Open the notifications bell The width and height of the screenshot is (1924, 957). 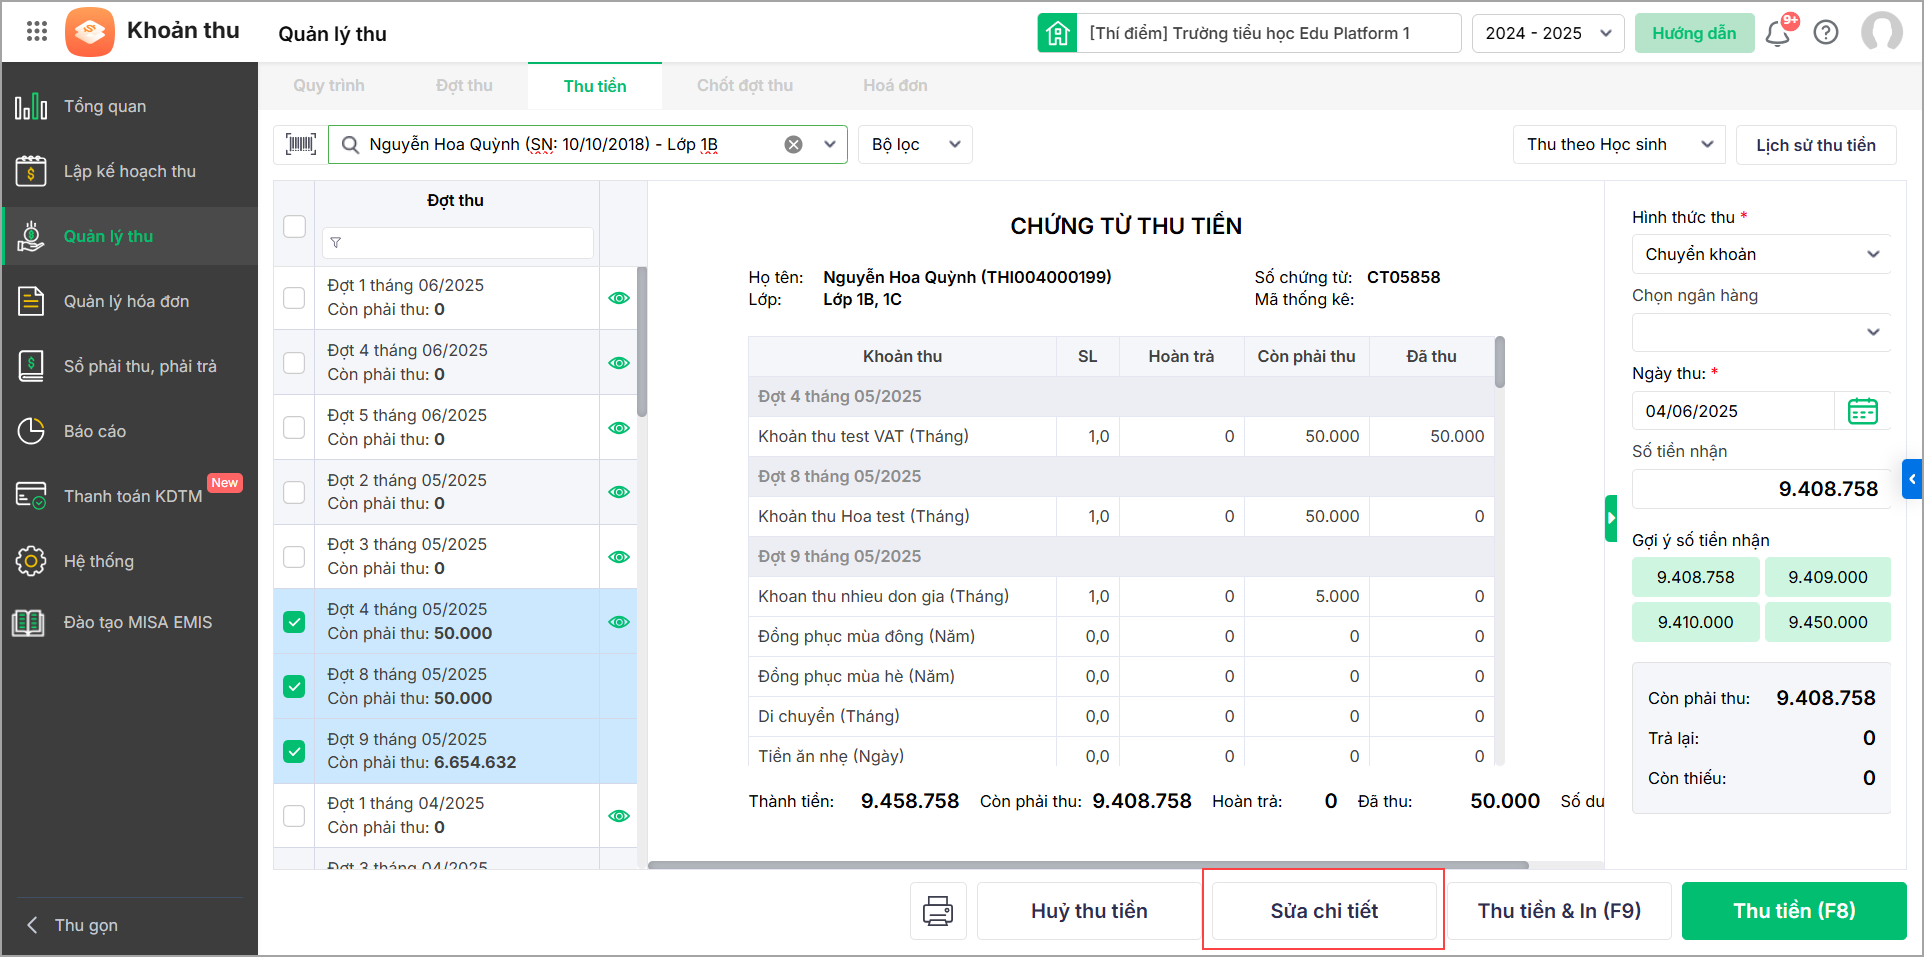click(x=1777, y=33)
